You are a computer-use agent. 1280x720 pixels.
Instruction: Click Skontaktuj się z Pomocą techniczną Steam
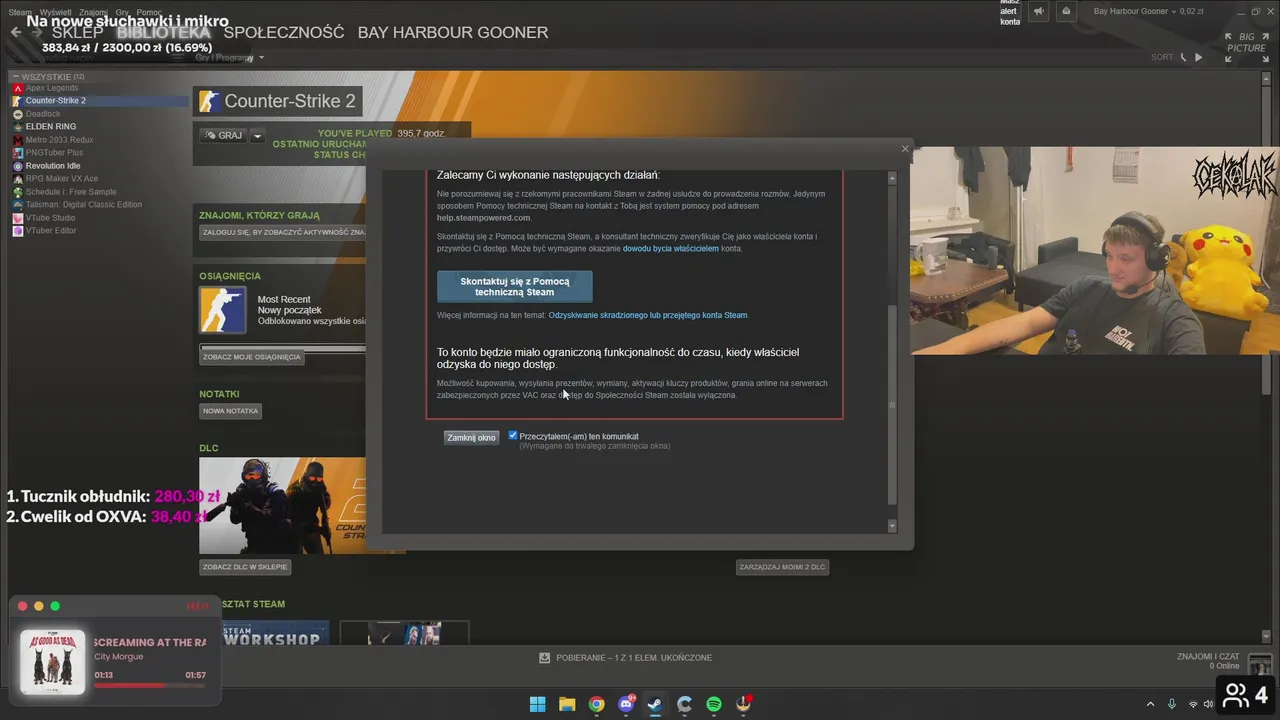click(515, 287)
